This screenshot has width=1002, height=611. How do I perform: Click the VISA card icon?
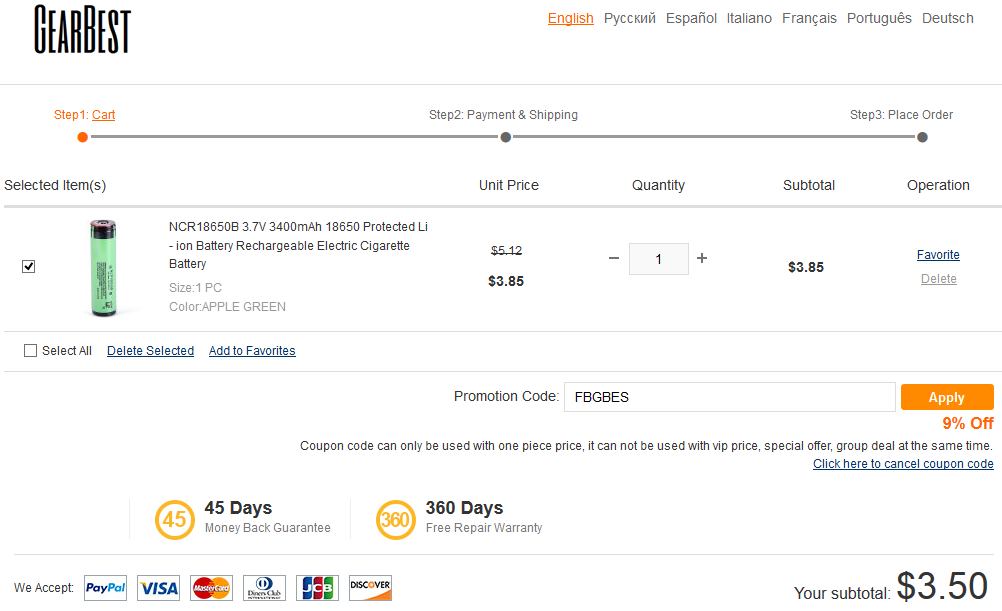tap(158, 588)
